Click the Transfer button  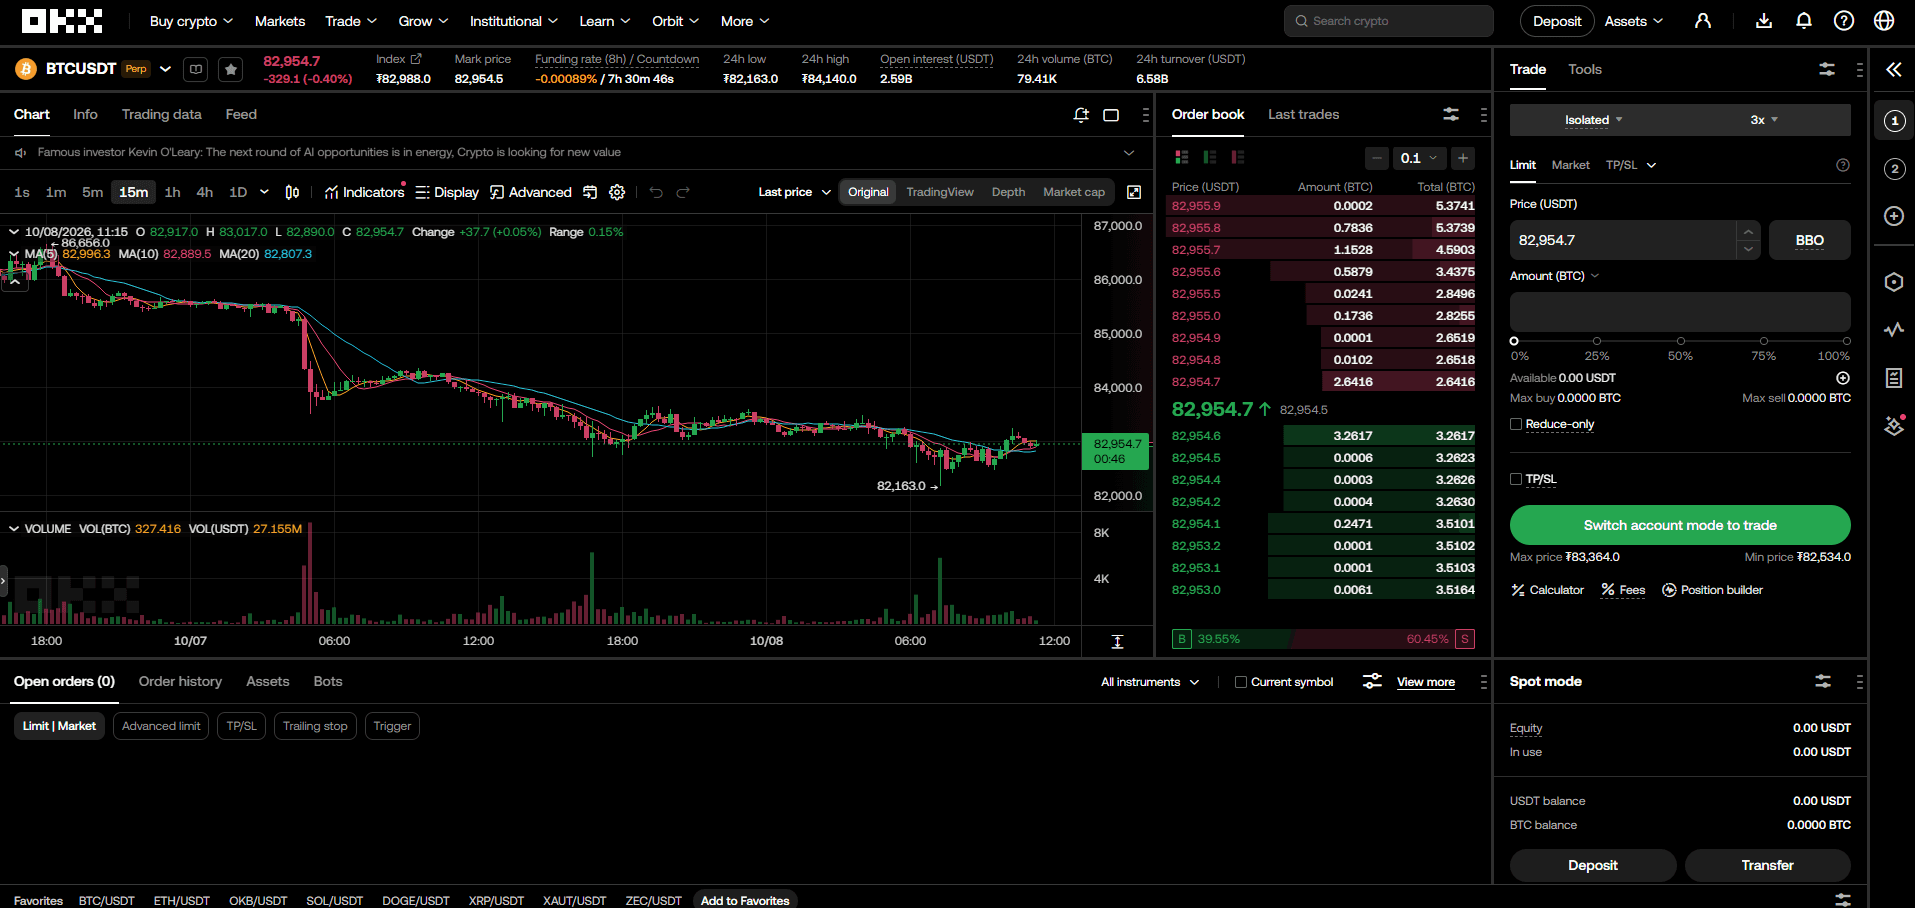tap(1767, 865)
